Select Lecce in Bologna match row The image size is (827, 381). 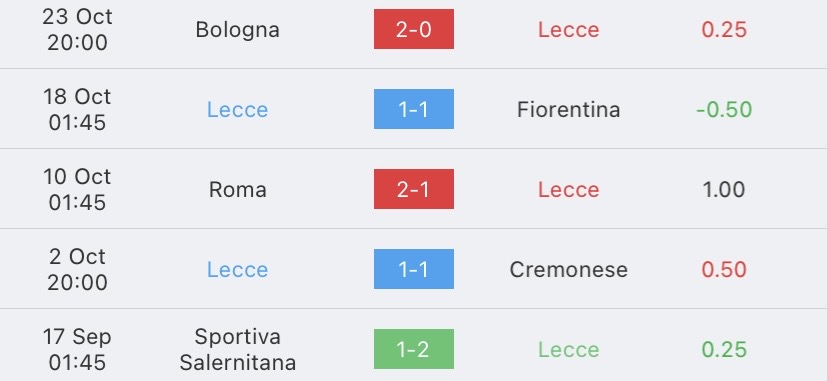(x=569, y=30)
